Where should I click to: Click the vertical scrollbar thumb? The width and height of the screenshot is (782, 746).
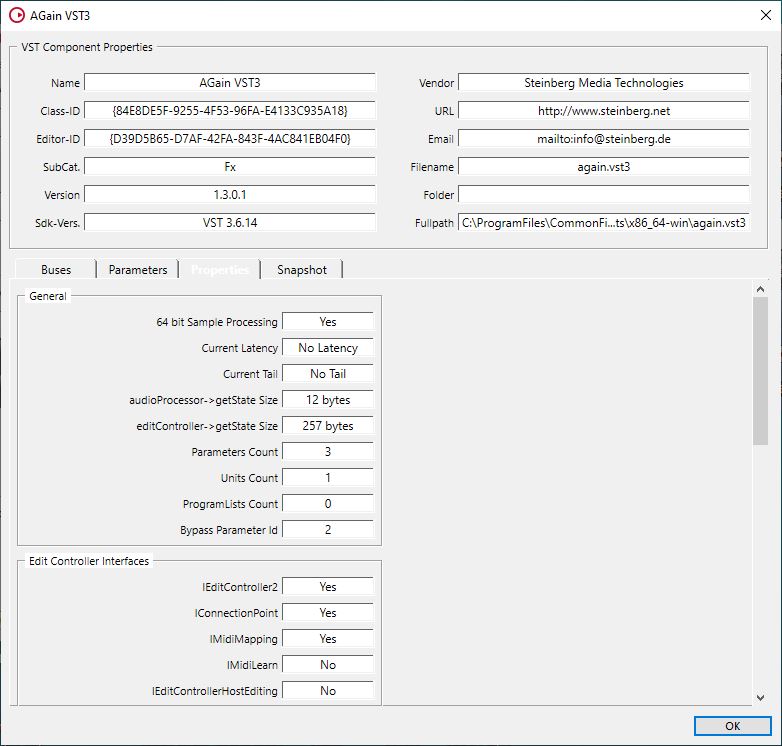click(760, 371)
